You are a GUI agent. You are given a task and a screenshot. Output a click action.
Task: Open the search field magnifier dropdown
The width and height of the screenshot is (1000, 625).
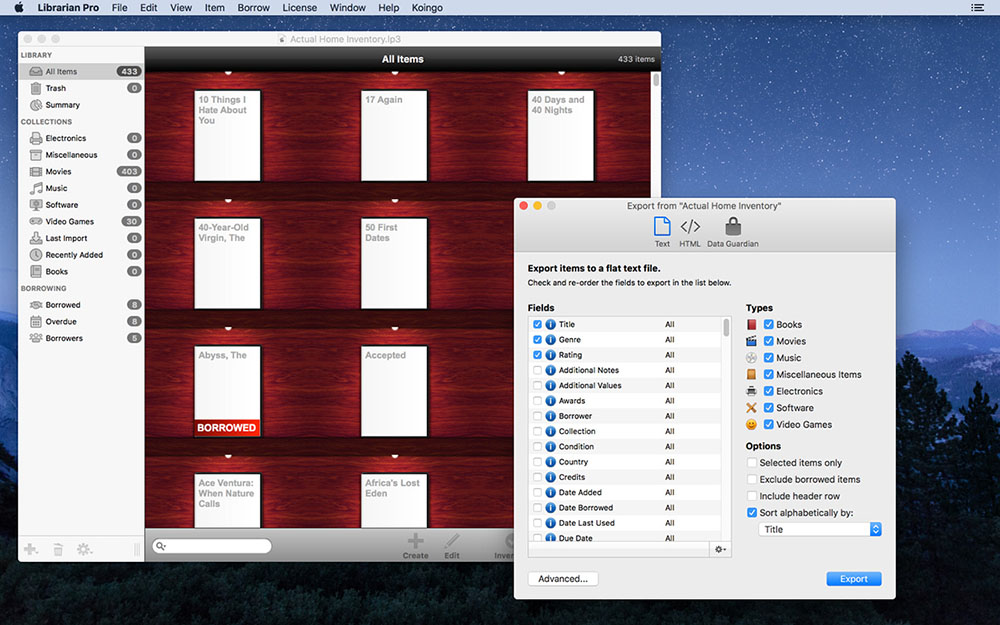click(161, 546)
